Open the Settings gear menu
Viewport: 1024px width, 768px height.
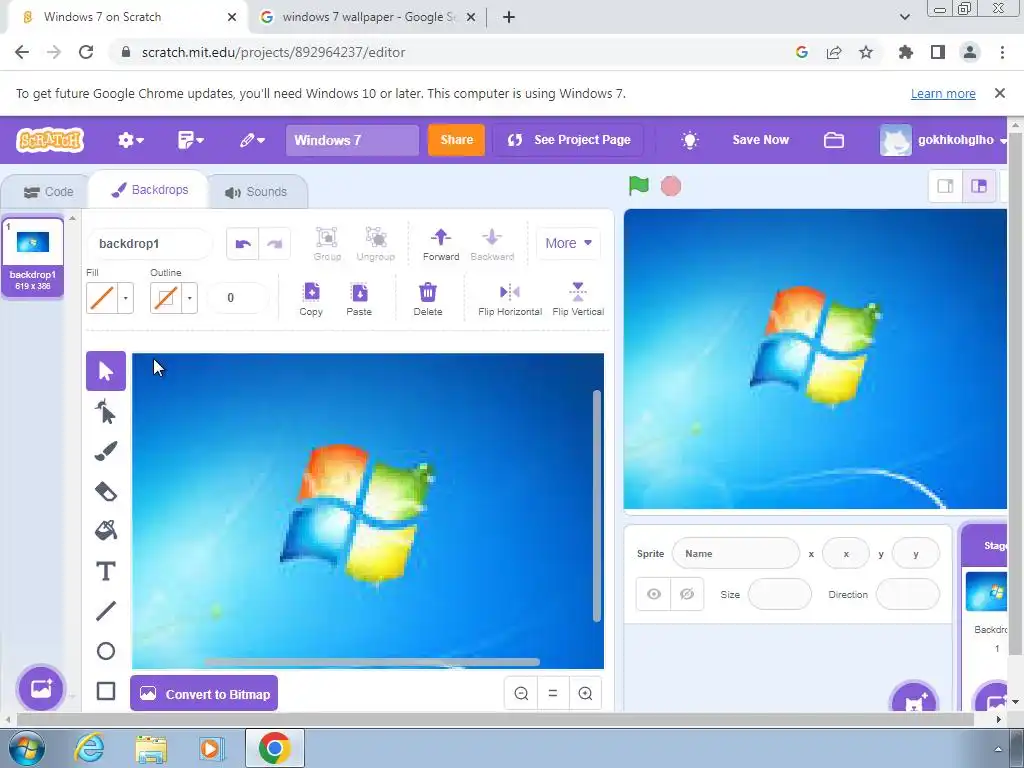[x=131, y=140]
